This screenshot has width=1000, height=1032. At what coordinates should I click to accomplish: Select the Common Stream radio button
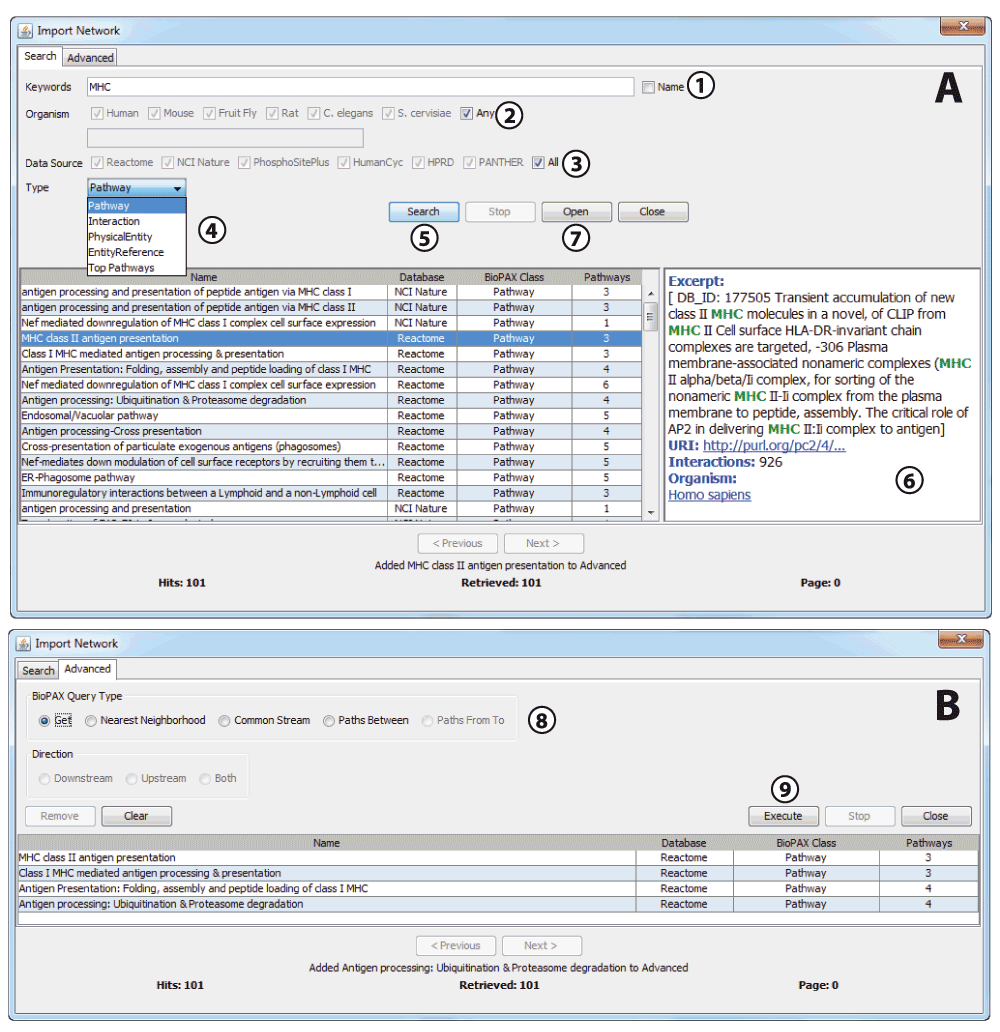(224, 721)
